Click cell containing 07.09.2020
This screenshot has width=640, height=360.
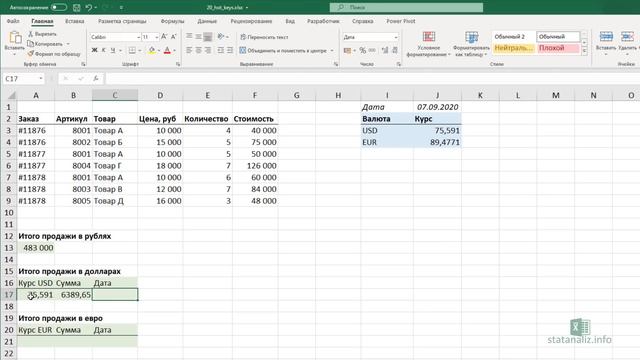click(437, 107)
